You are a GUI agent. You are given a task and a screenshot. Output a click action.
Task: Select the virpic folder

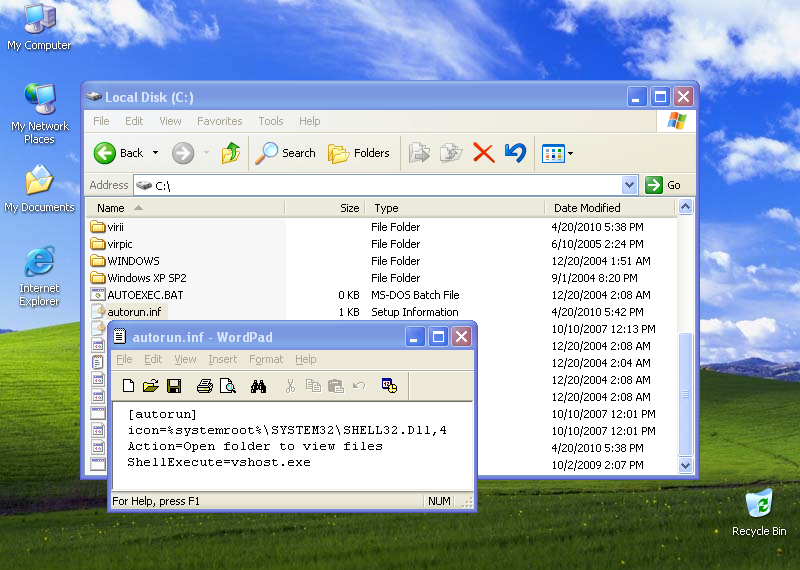(x=111, y=244)
